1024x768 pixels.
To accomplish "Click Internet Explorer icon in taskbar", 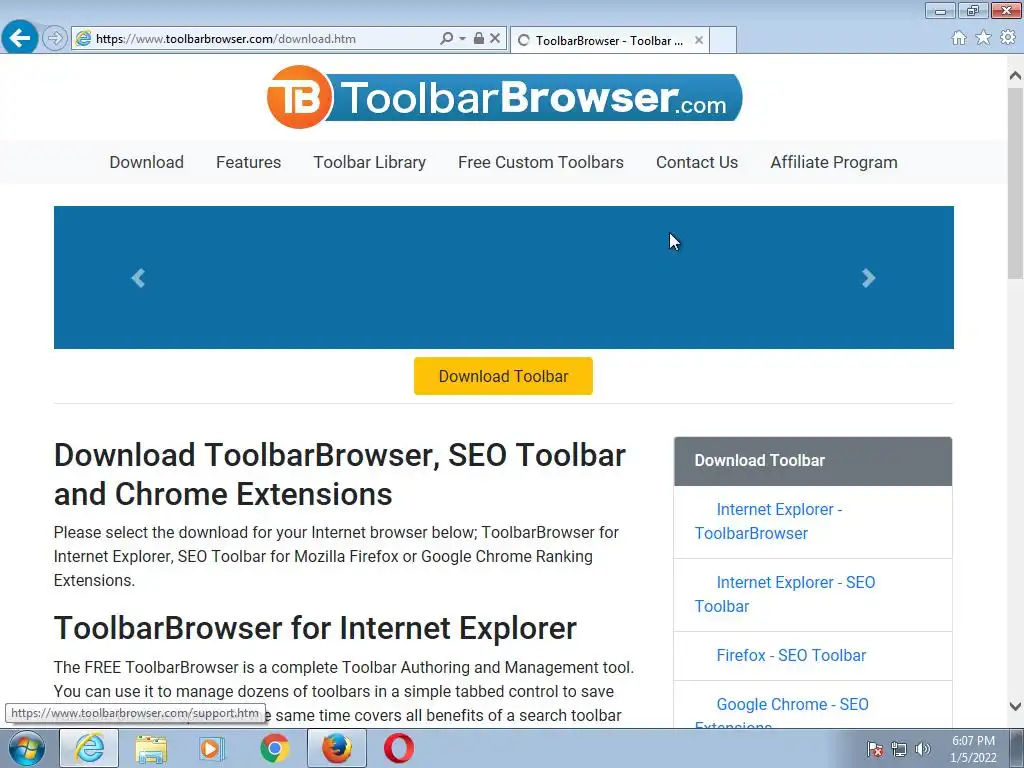I will pyautogui.click(x=89, y=748).
